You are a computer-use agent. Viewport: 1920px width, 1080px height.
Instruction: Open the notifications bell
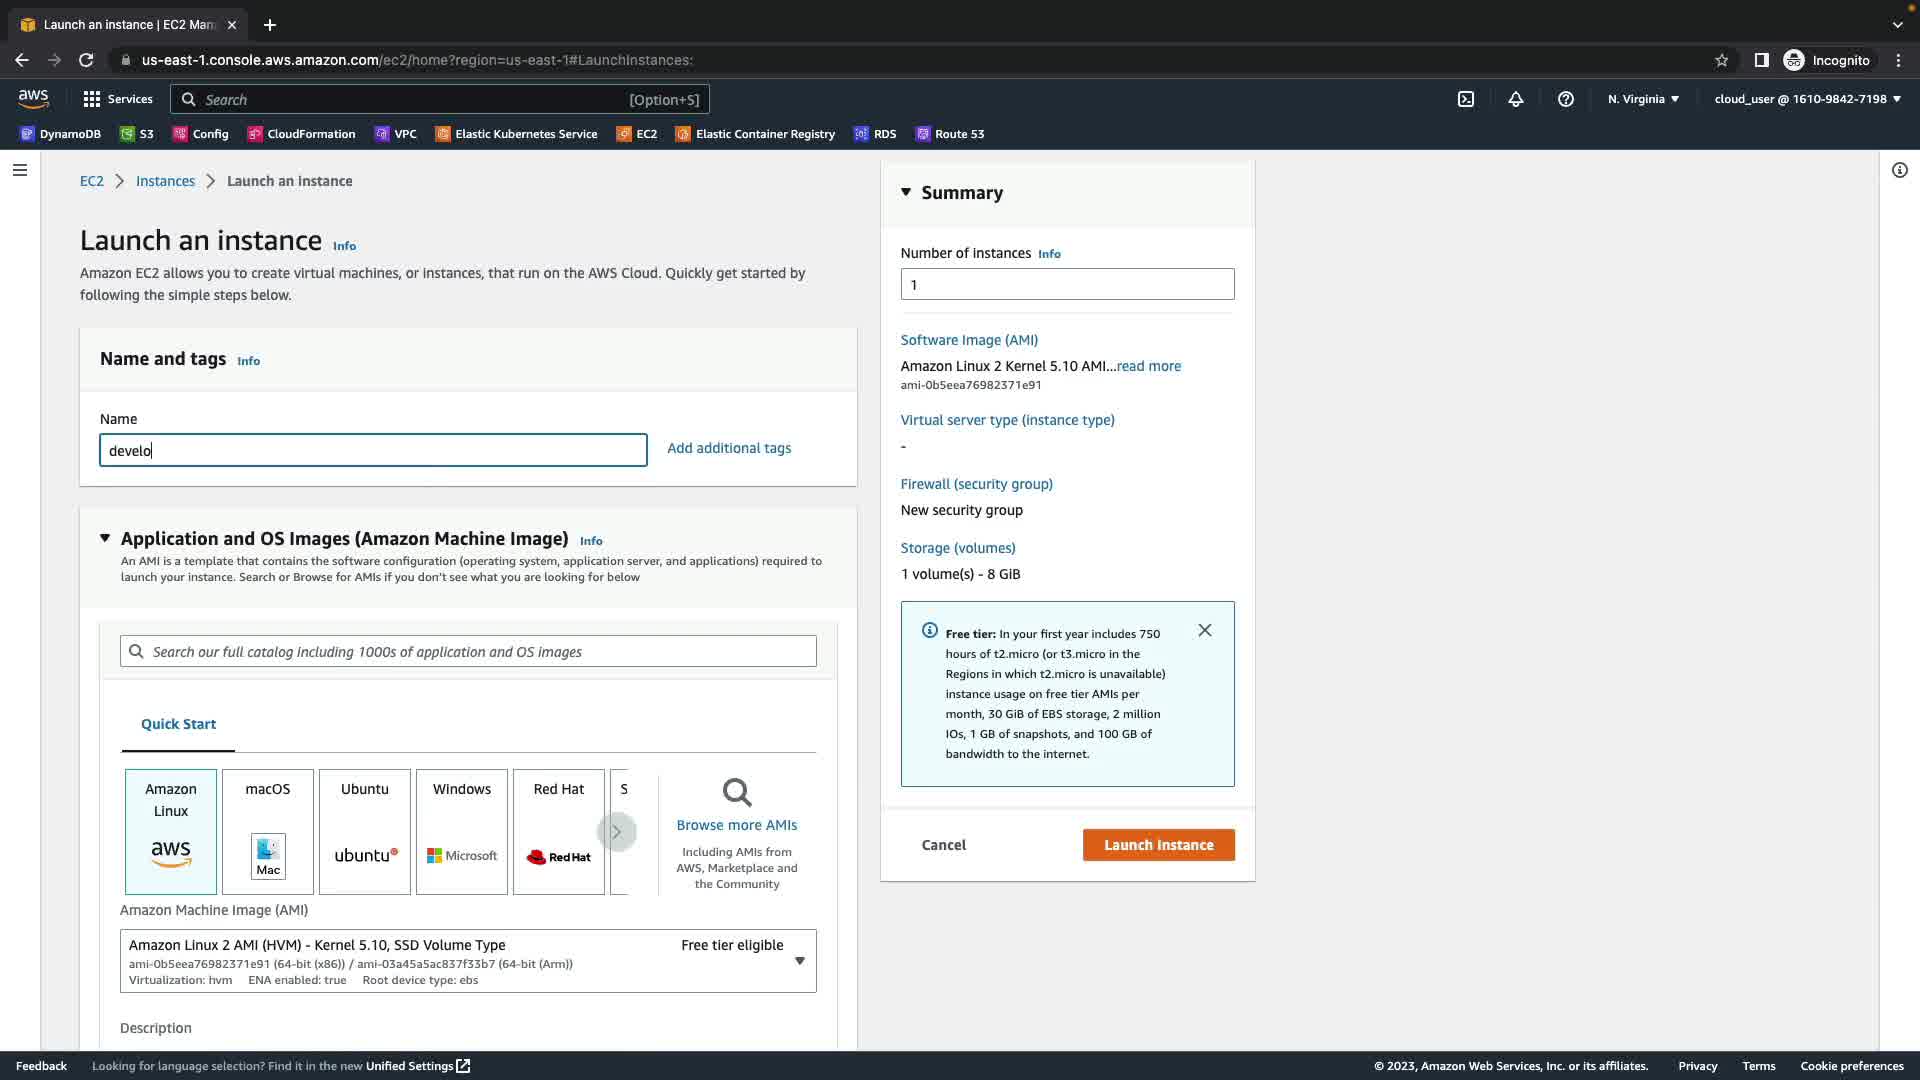click(1516, 99)
